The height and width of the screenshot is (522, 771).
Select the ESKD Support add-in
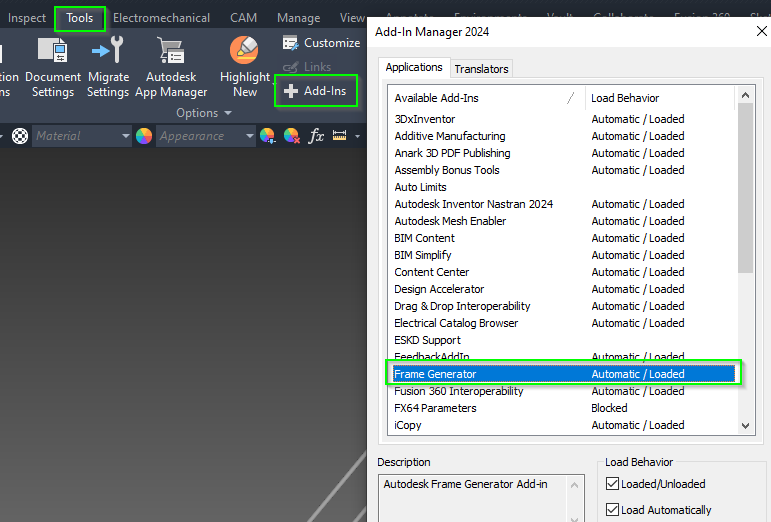tap(563, 340)
